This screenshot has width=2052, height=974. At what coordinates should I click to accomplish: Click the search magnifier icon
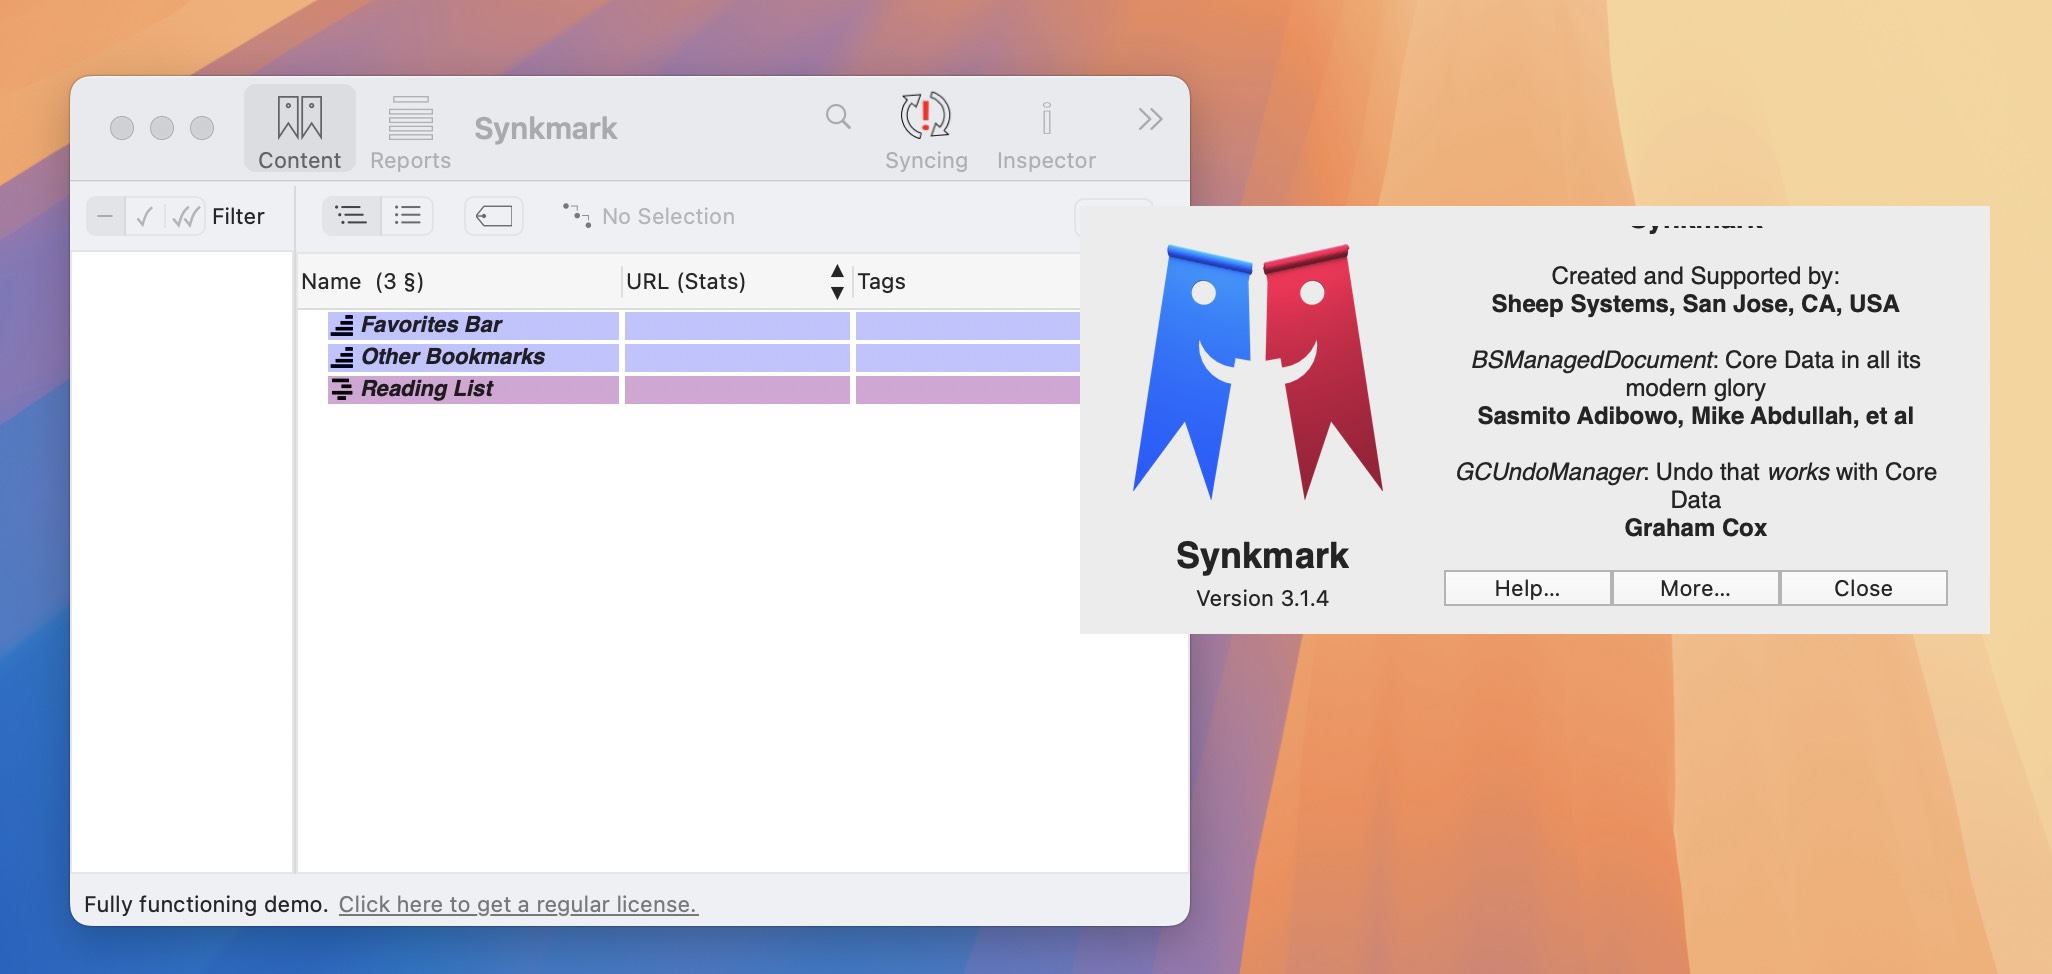click(x=838, y=117)
